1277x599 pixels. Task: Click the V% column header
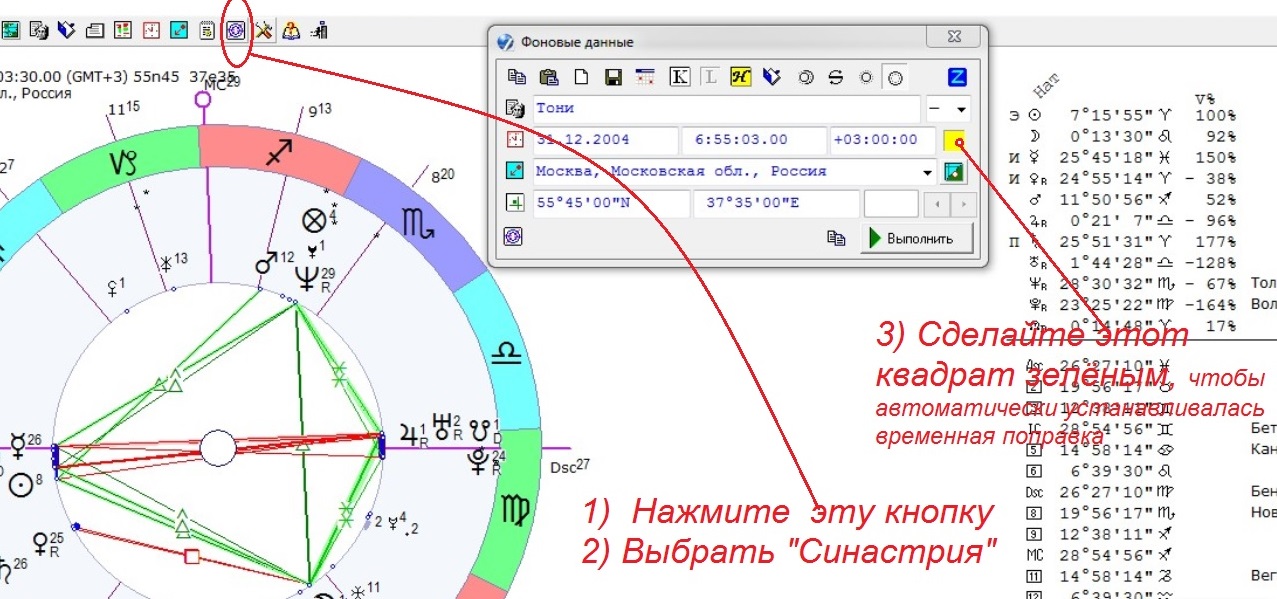pos(1205,99)
